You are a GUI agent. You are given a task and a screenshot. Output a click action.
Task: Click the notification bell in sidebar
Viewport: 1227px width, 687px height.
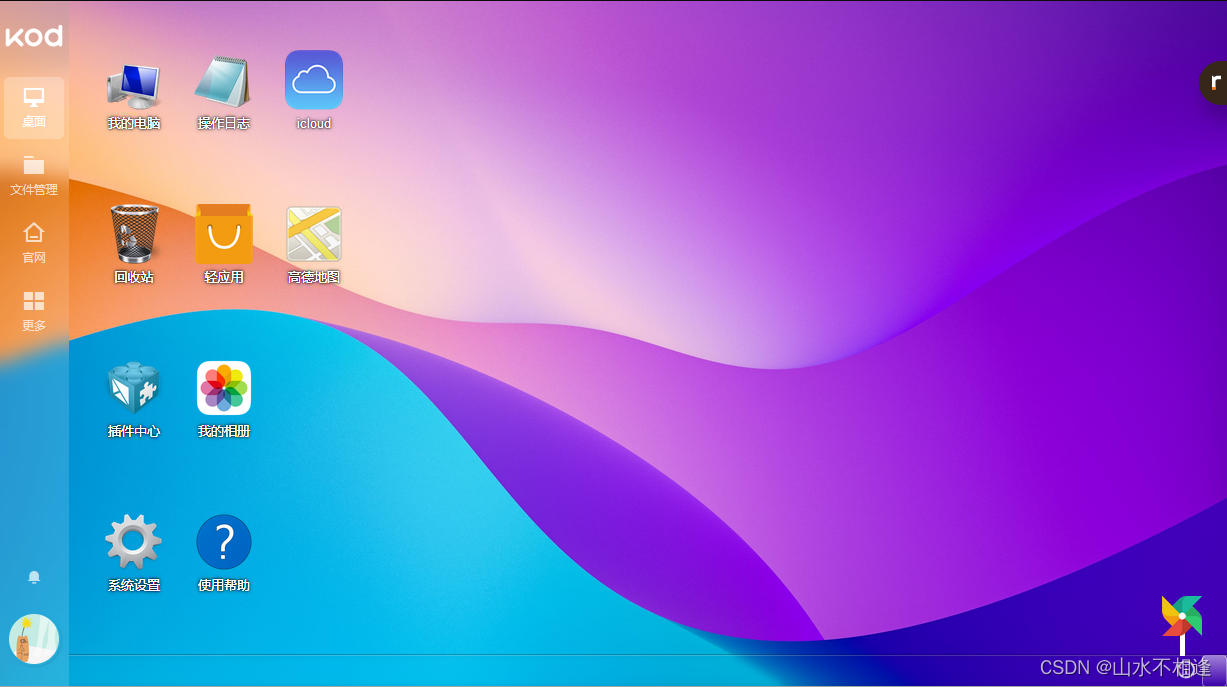click(x=34, y=577)
